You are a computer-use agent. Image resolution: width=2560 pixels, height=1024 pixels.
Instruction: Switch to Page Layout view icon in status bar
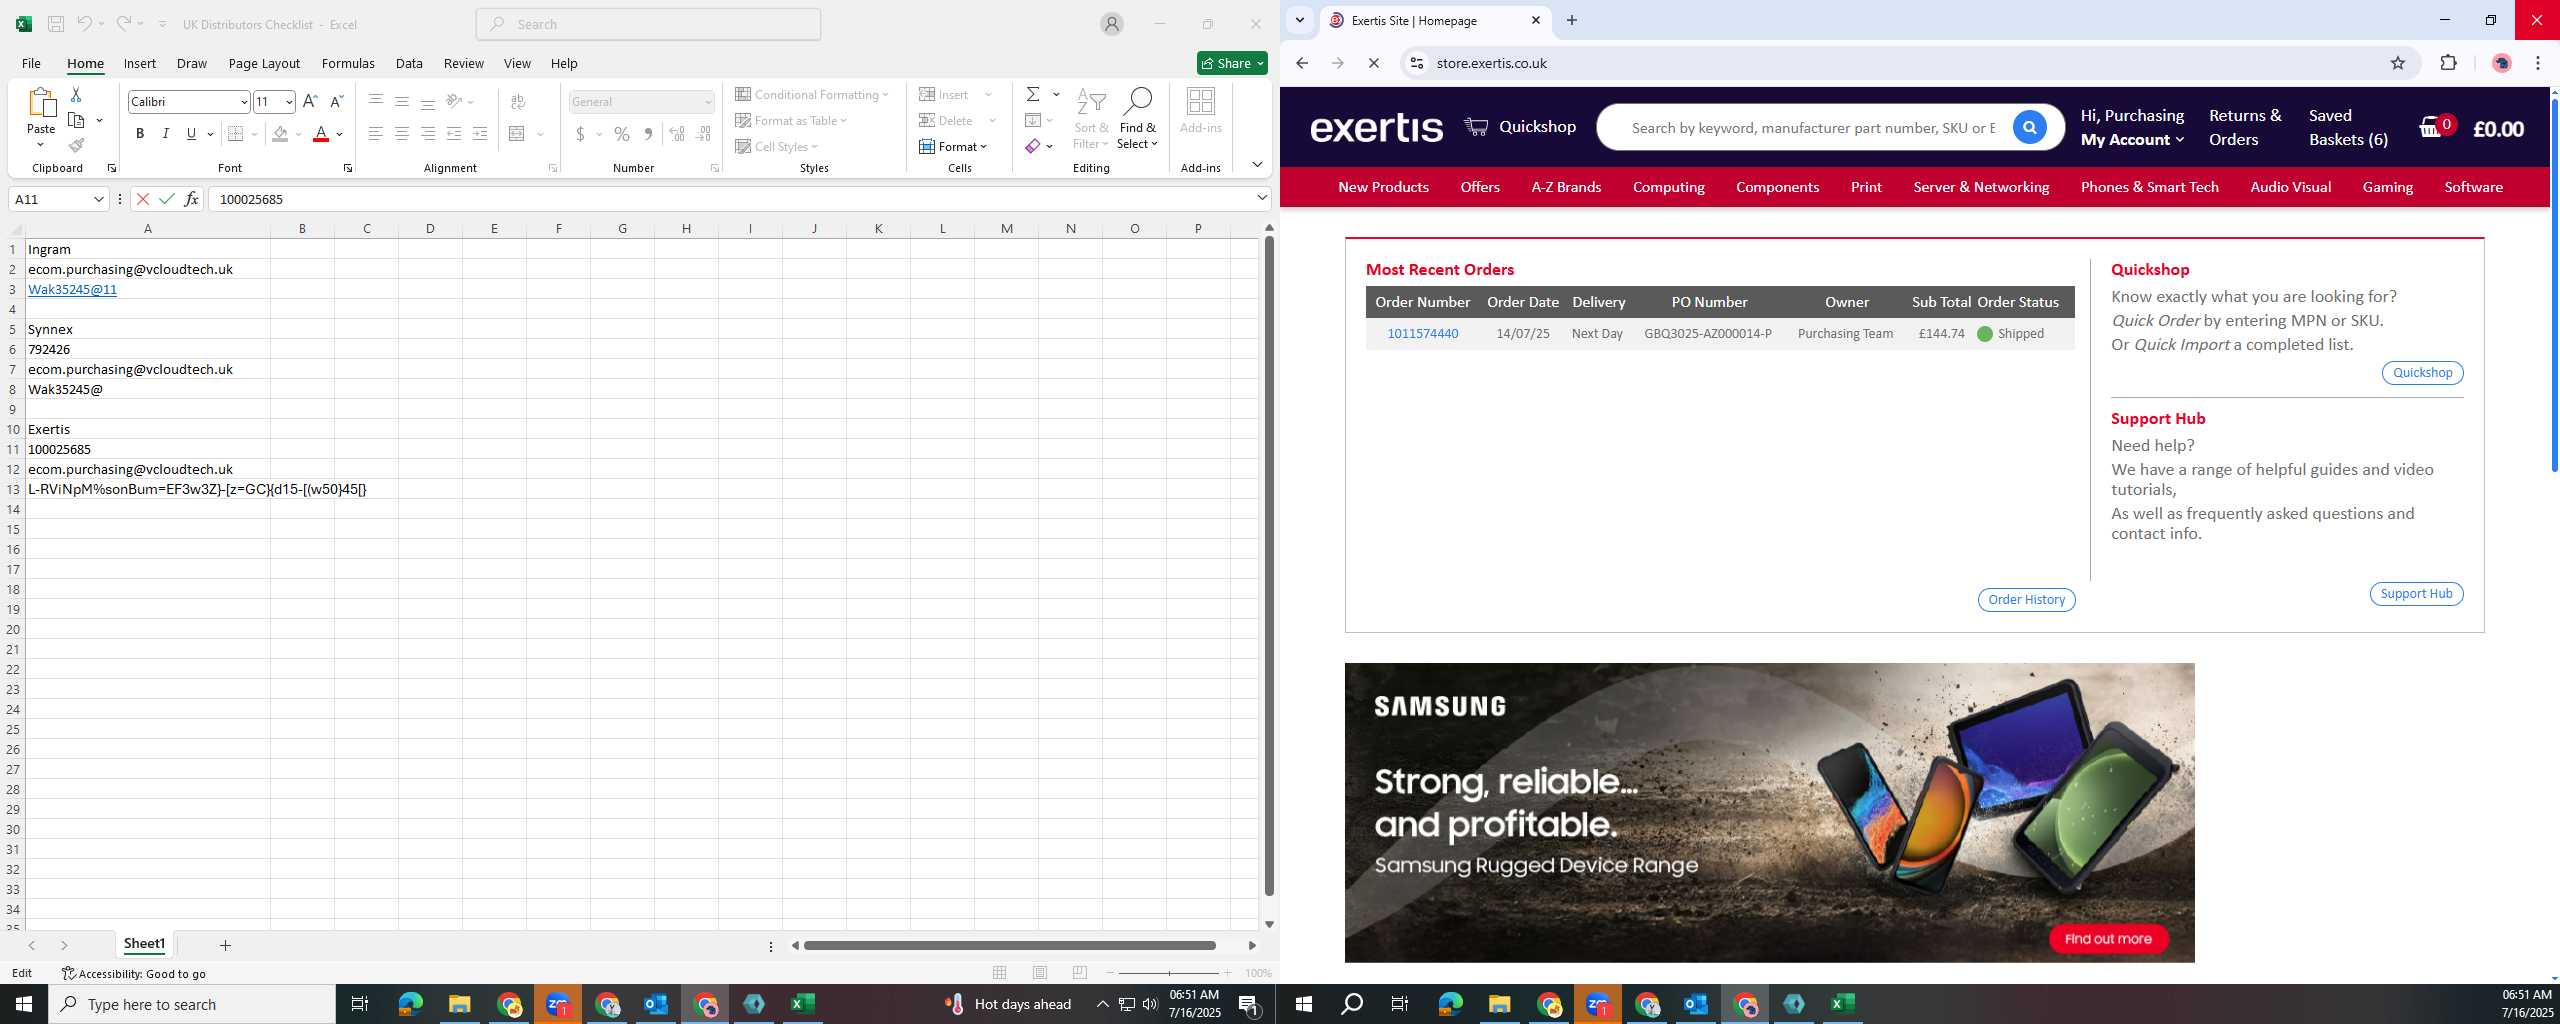click(1040, 973)
